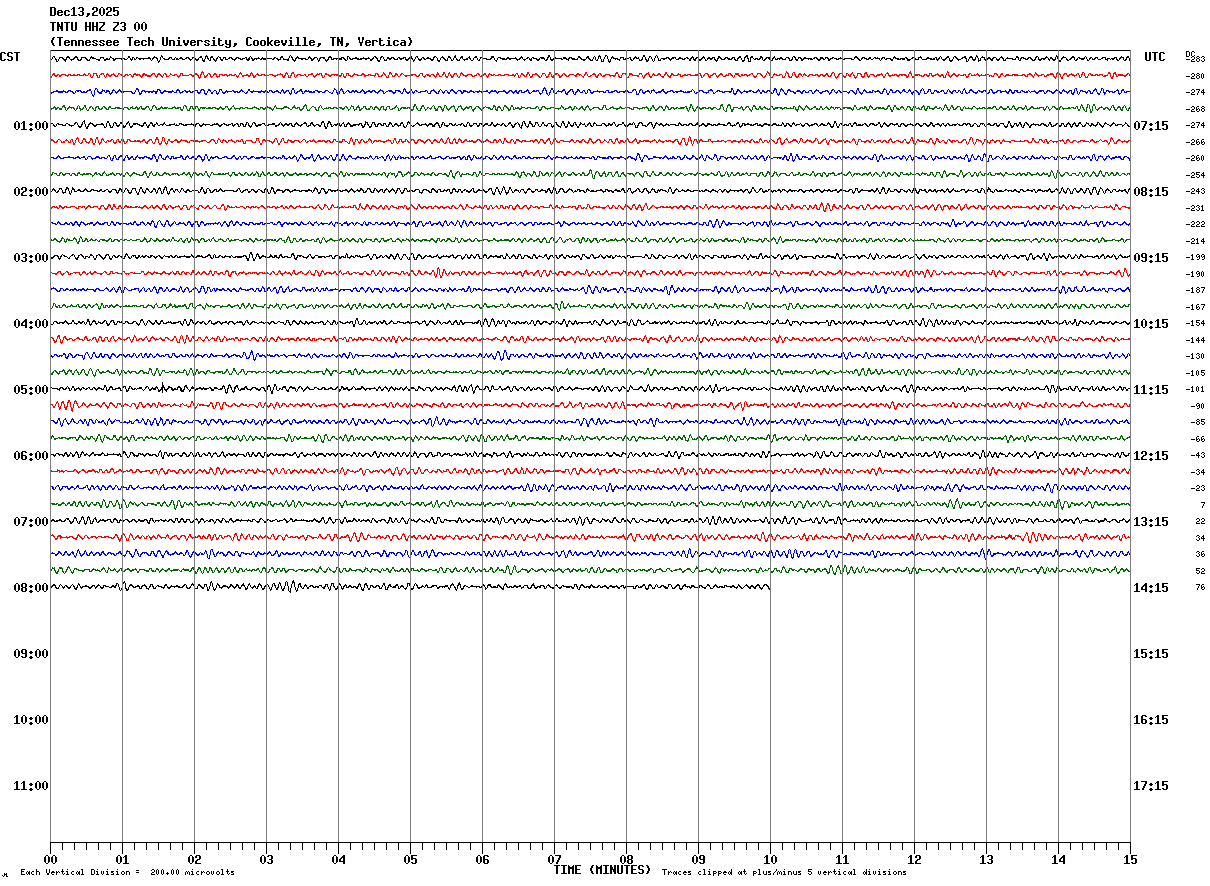Click the 05:00 CST hour label
This screenshot has height=886, width=1210.
point(31,390)
